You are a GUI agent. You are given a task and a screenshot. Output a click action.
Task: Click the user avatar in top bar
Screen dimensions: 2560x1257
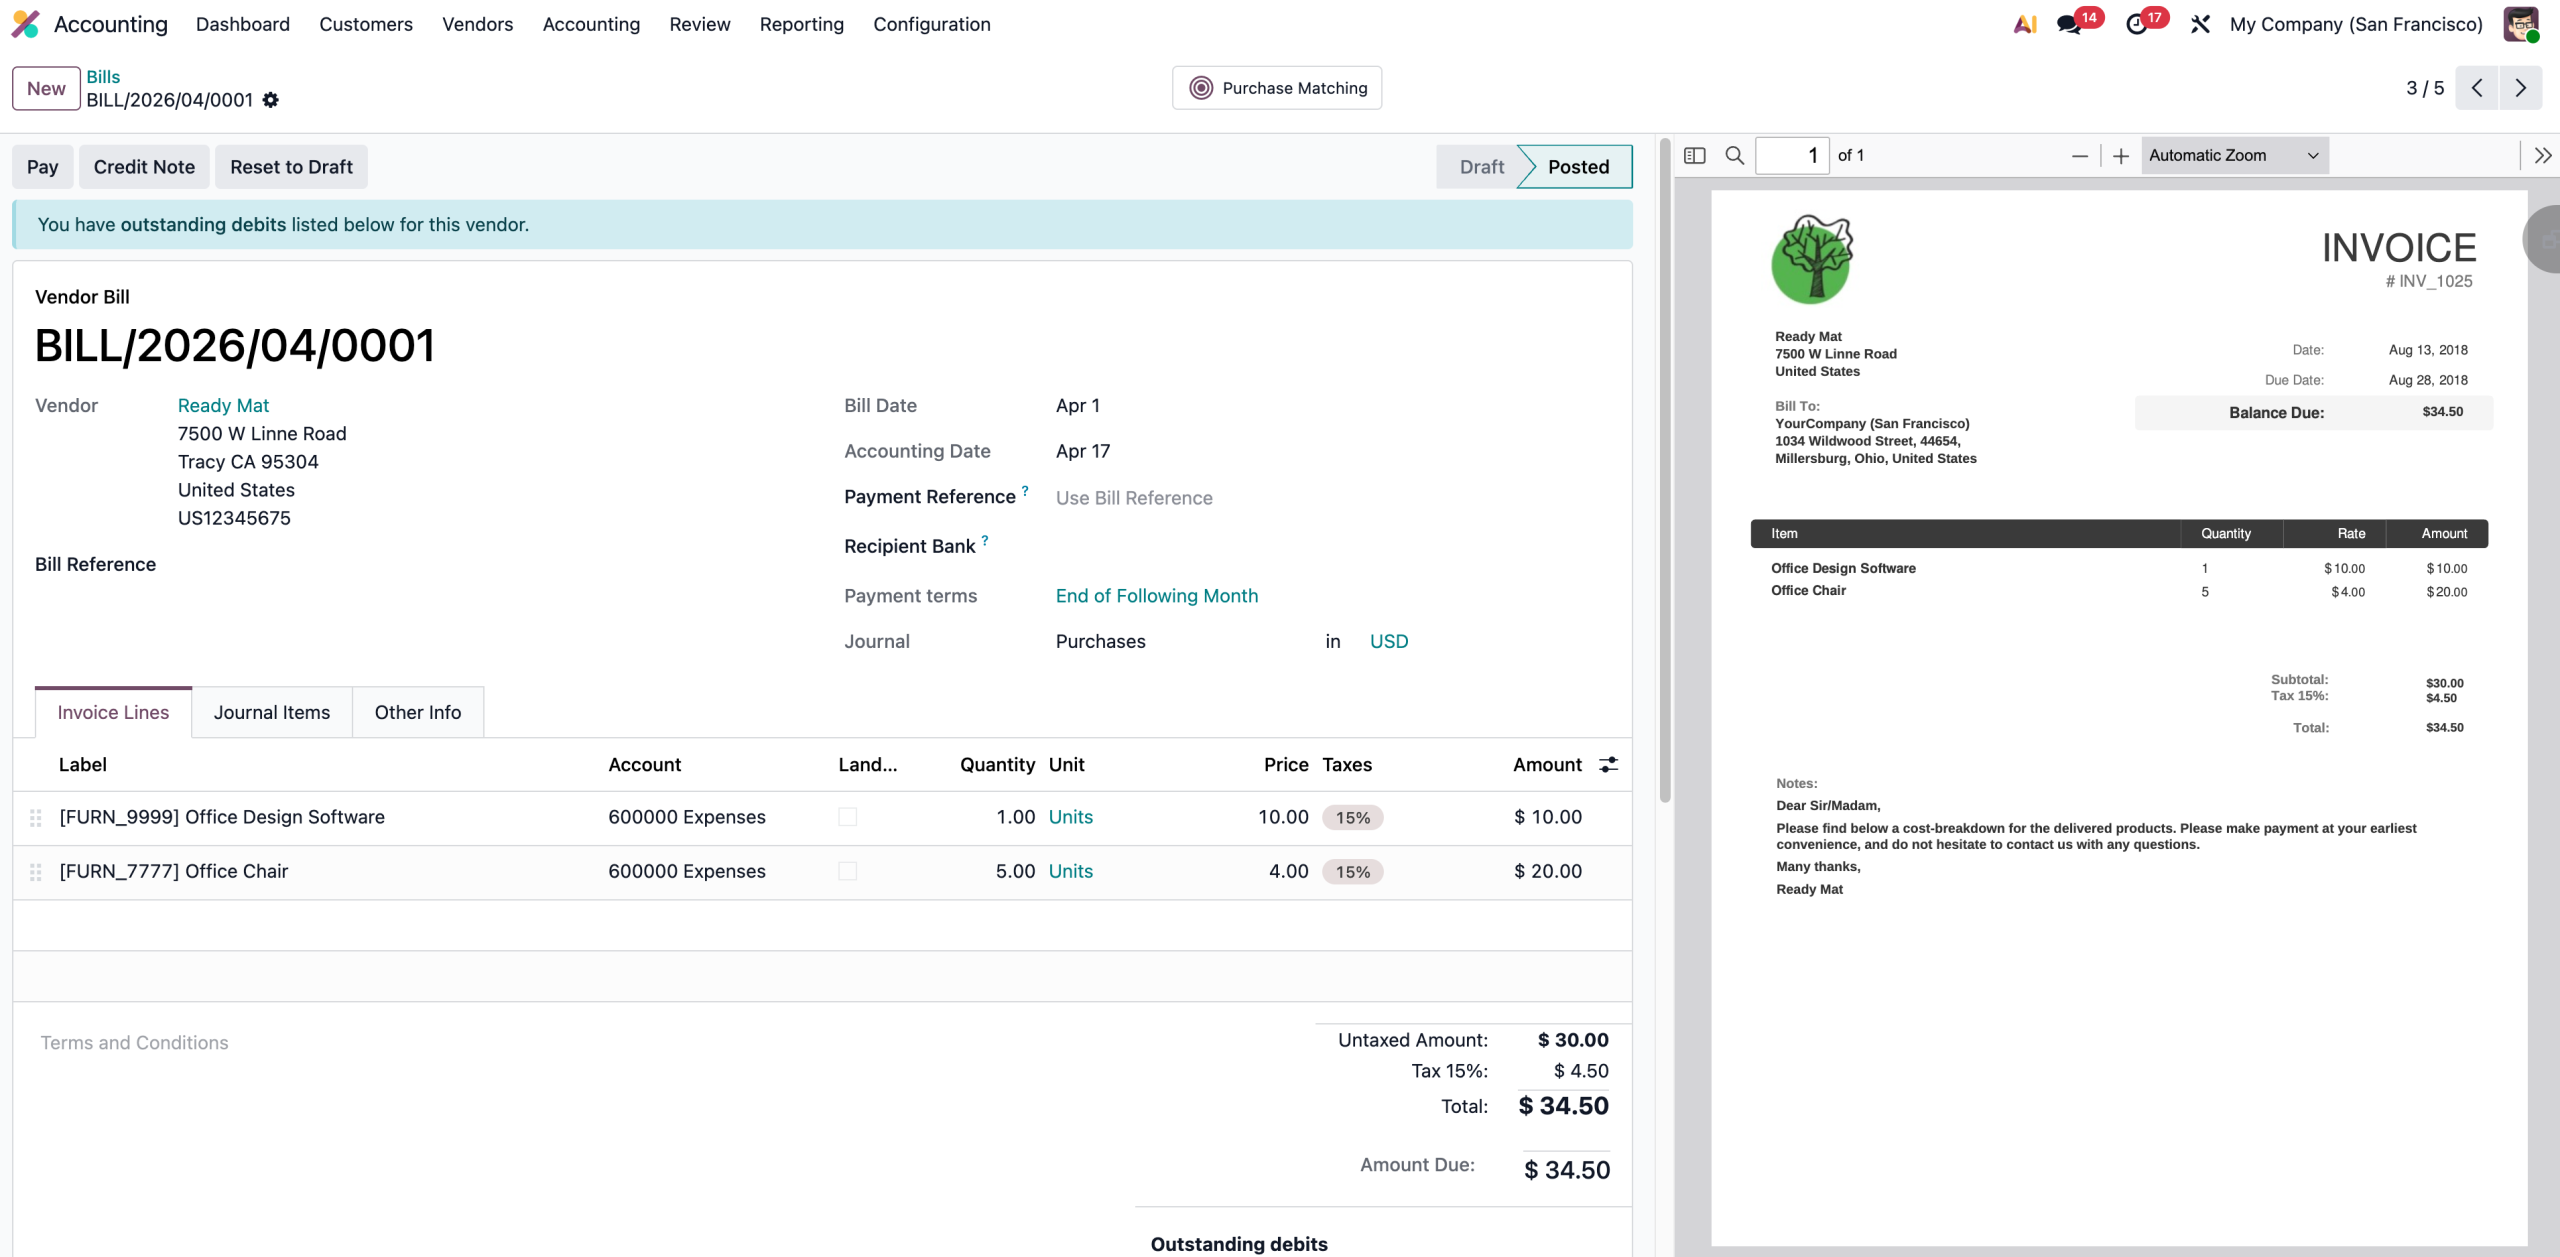pos(2521,24)
